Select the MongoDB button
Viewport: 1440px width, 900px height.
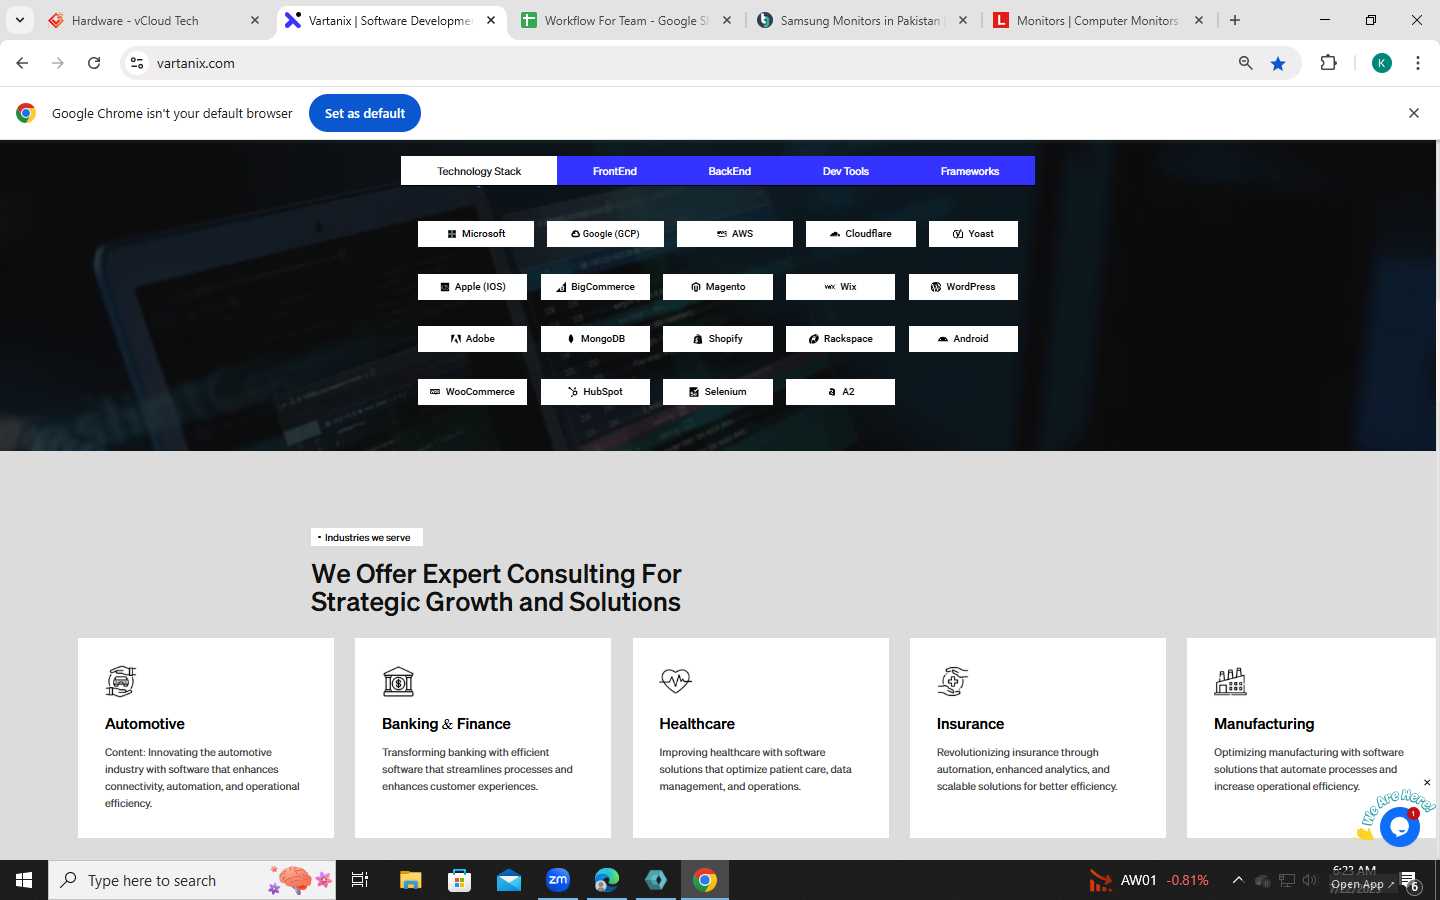pyautogui.click(x=595, y=339)
